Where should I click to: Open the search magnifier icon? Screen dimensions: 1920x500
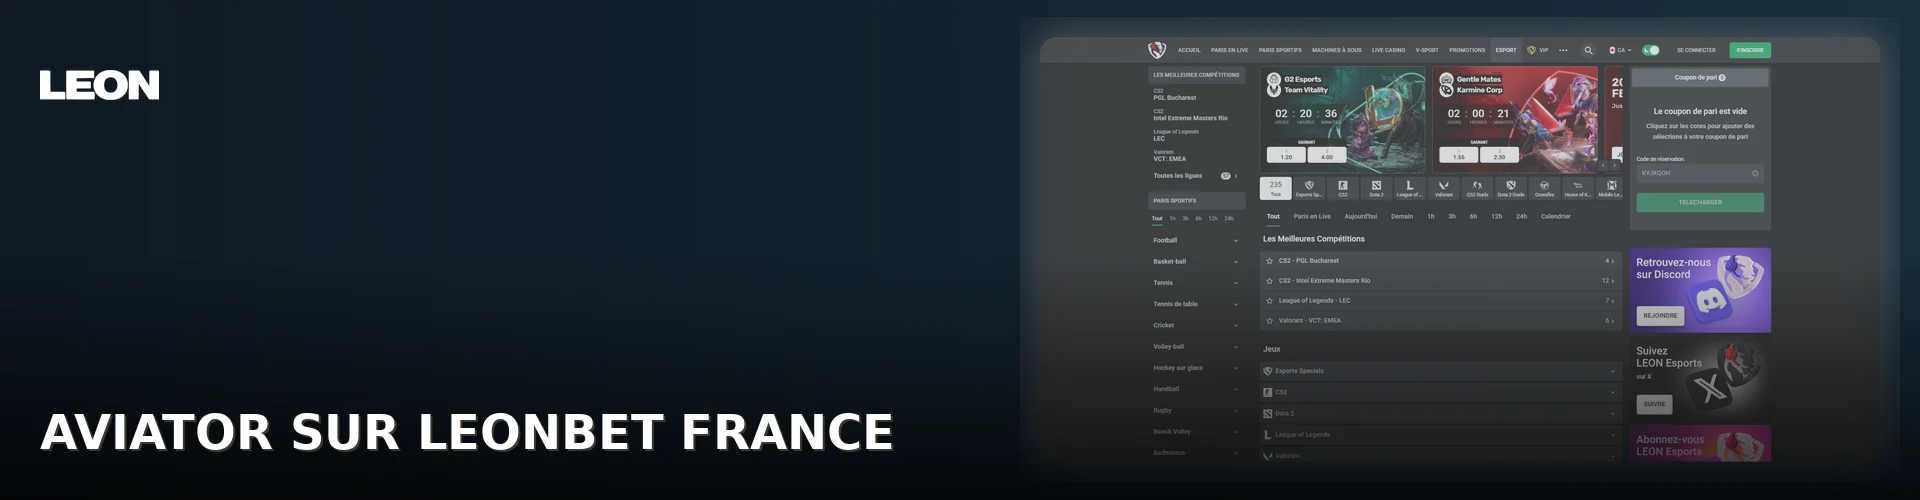click(1588, 50)
